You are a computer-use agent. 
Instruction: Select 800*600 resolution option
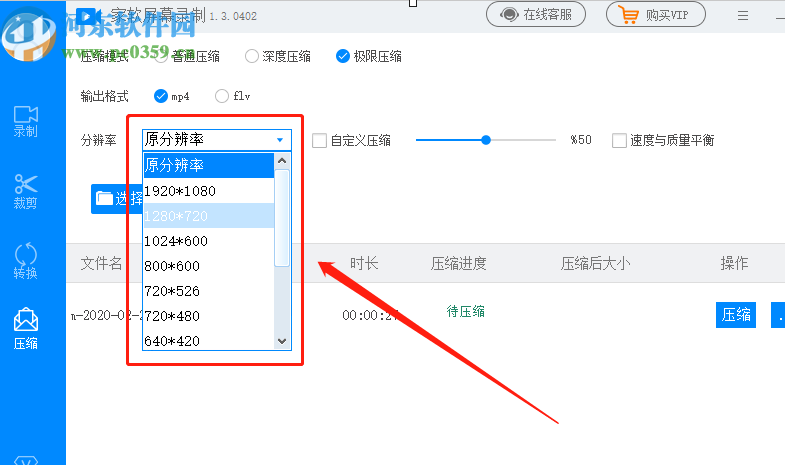[209, 266]
